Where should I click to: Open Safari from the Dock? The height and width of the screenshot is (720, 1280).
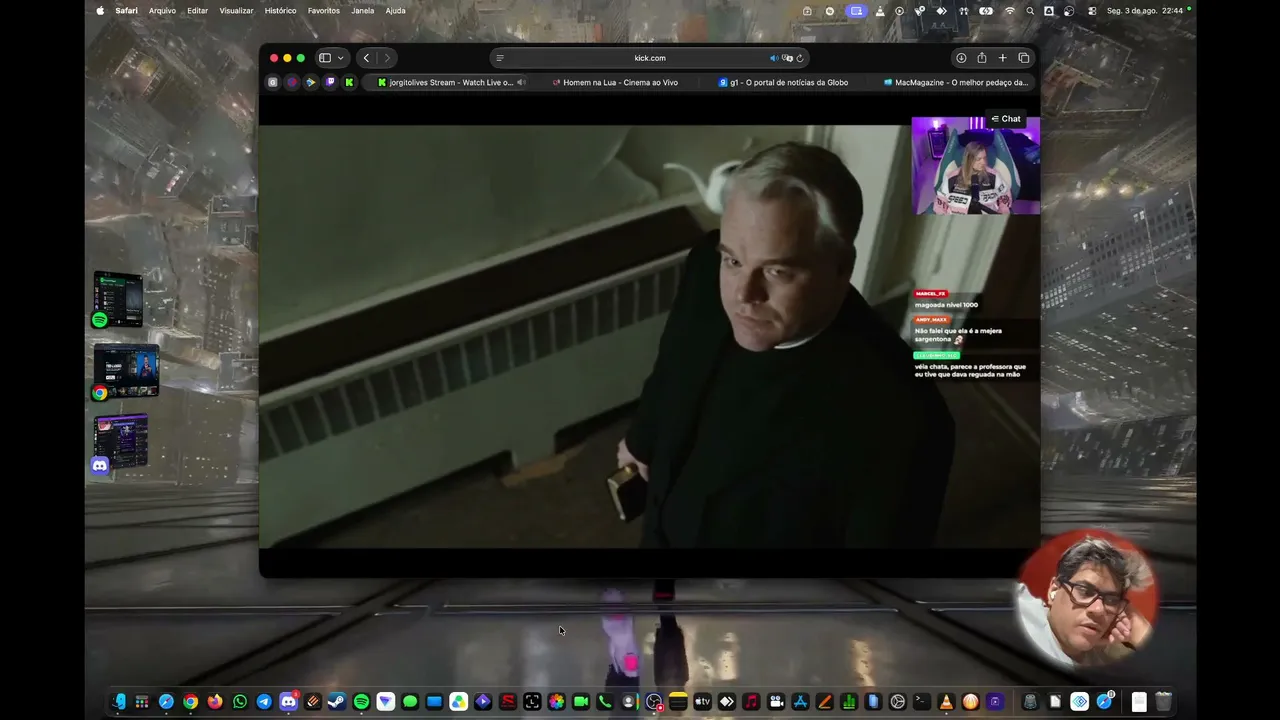[166, 702]
